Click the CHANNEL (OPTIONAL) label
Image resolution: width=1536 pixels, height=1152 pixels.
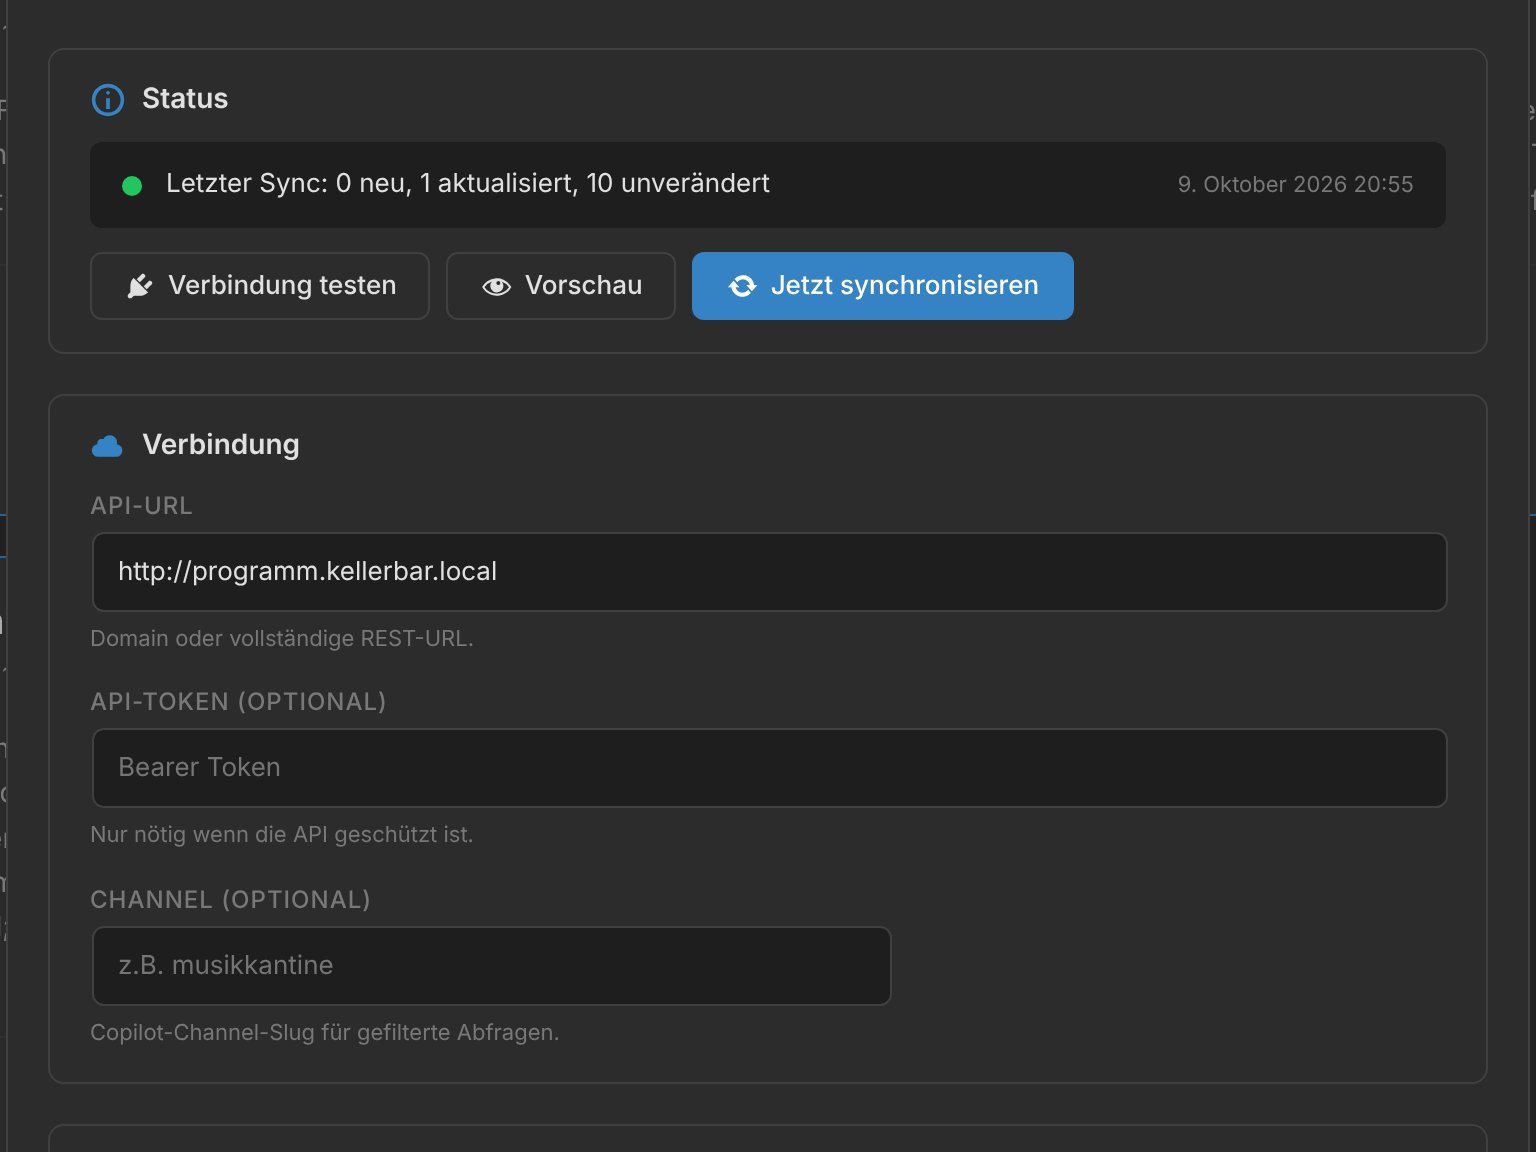click(230, 900)
